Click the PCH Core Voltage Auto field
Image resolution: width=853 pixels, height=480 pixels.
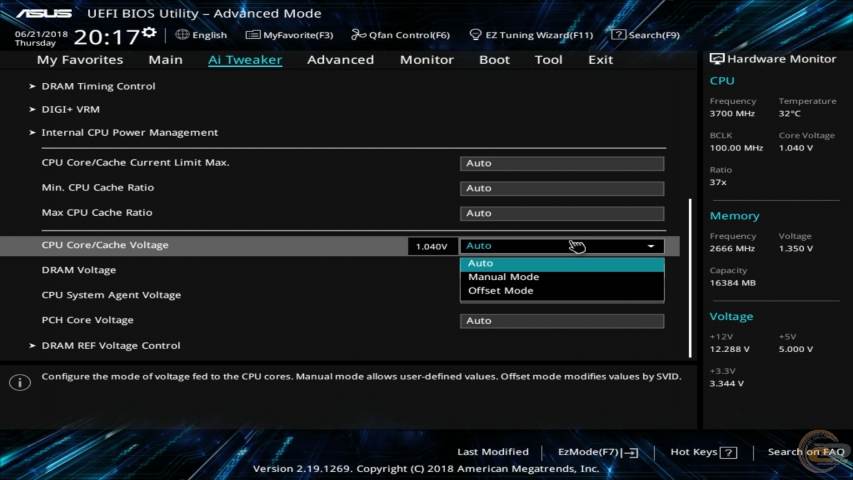click(x=562, y=321)
